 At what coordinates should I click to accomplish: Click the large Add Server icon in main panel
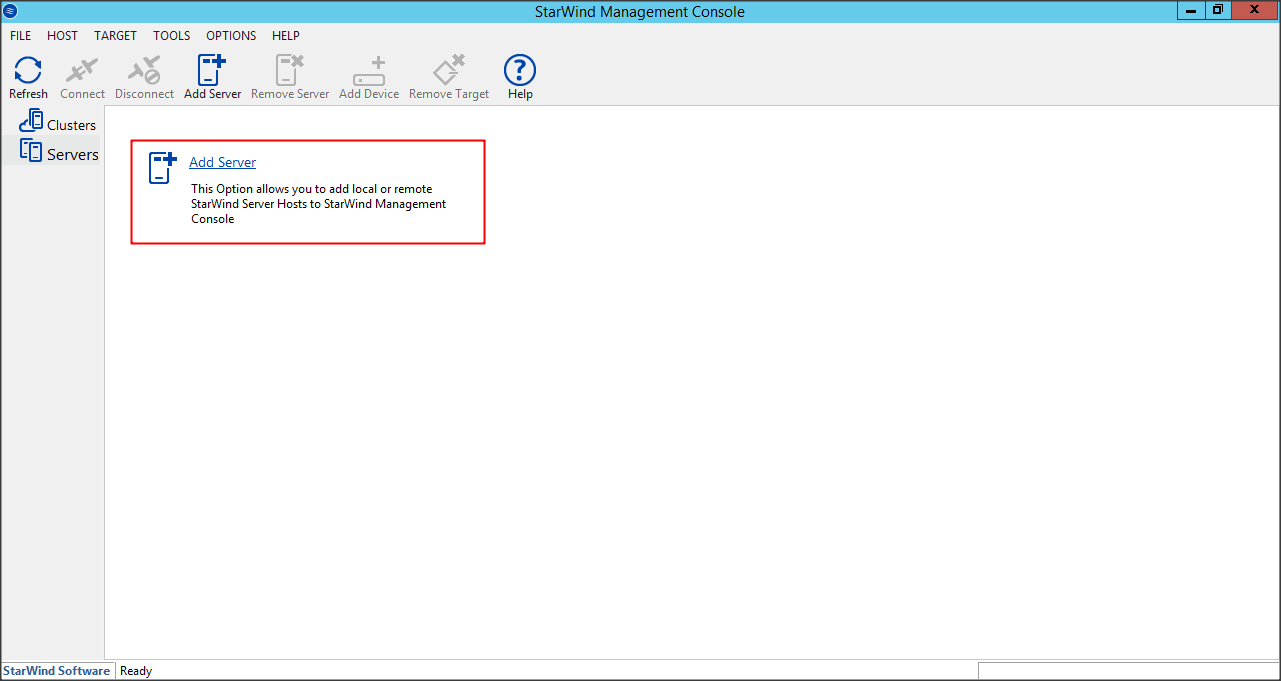point(162,168)
